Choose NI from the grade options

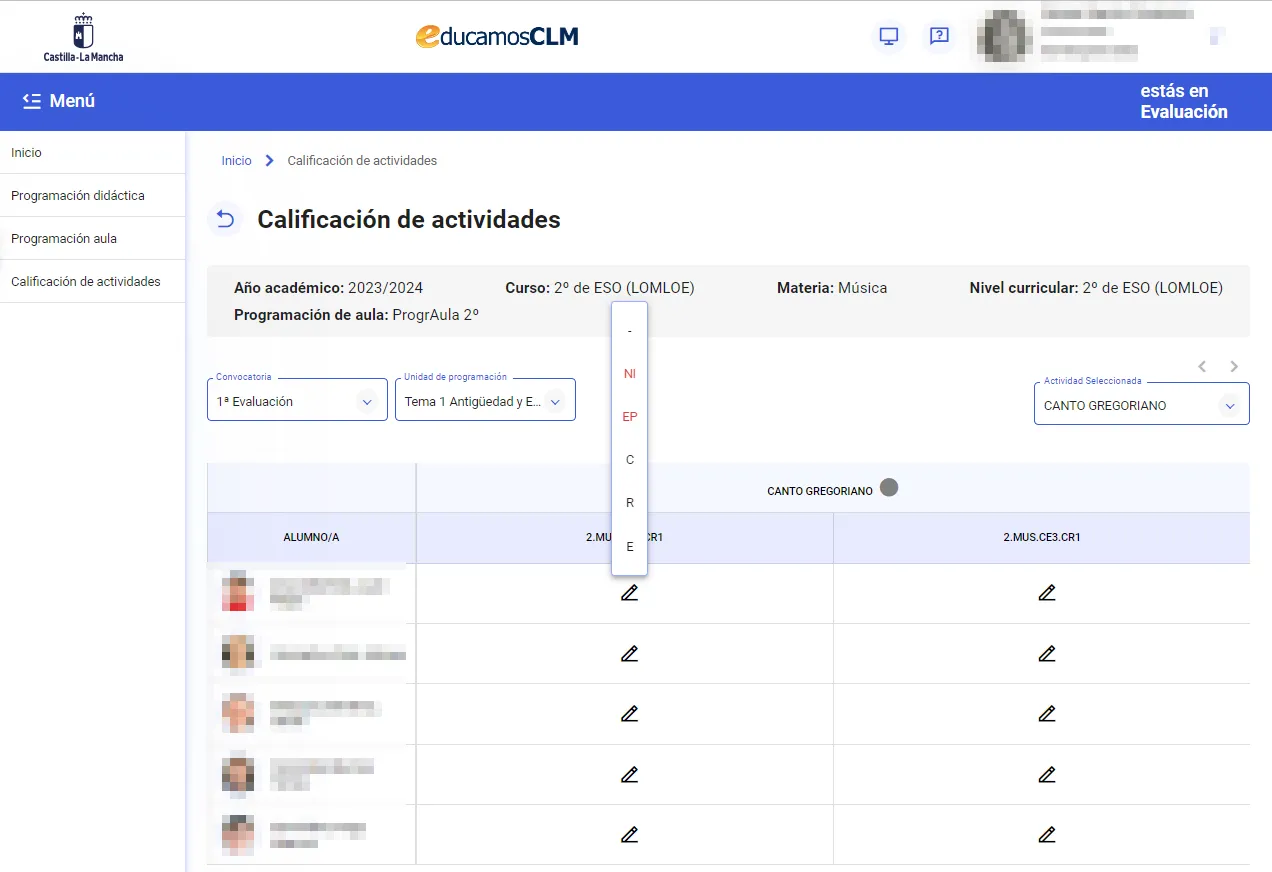click(629, 373)
